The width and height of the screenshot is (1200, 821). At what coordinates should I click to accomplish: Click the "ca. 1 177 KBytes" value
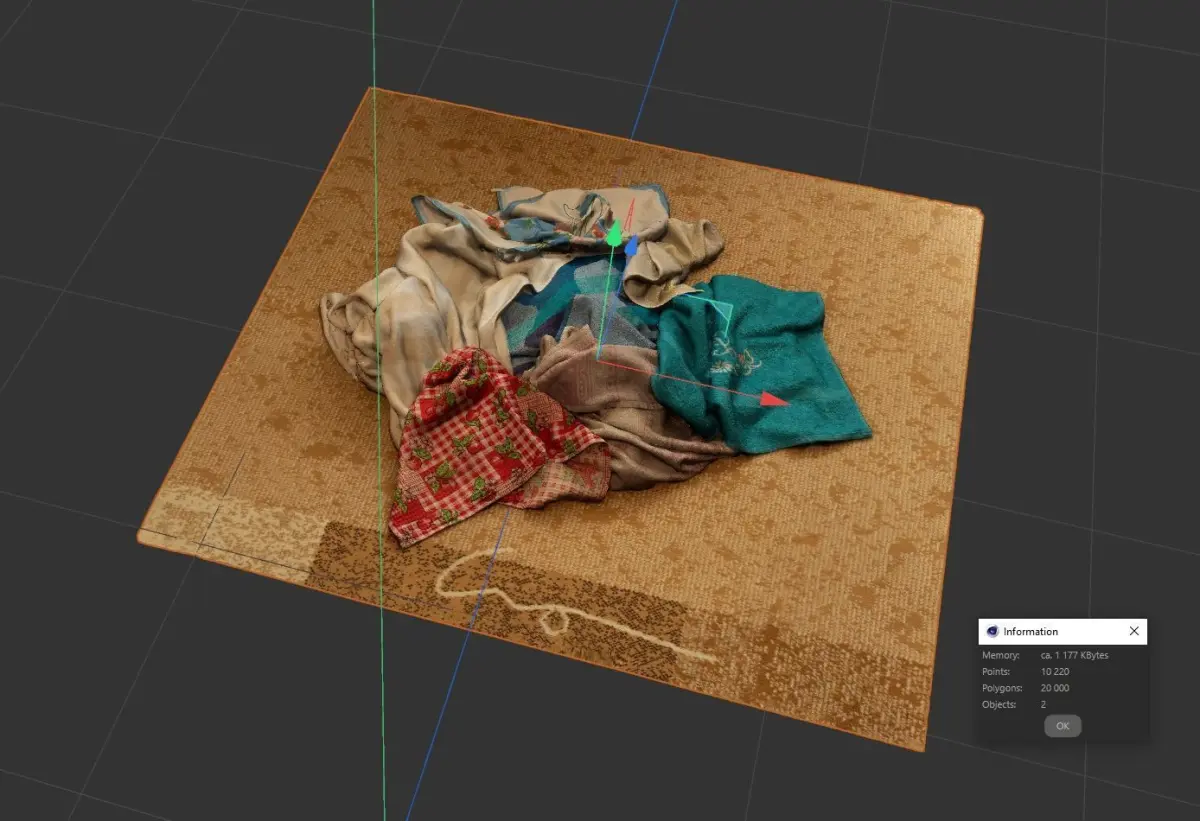pos(1074,655)
